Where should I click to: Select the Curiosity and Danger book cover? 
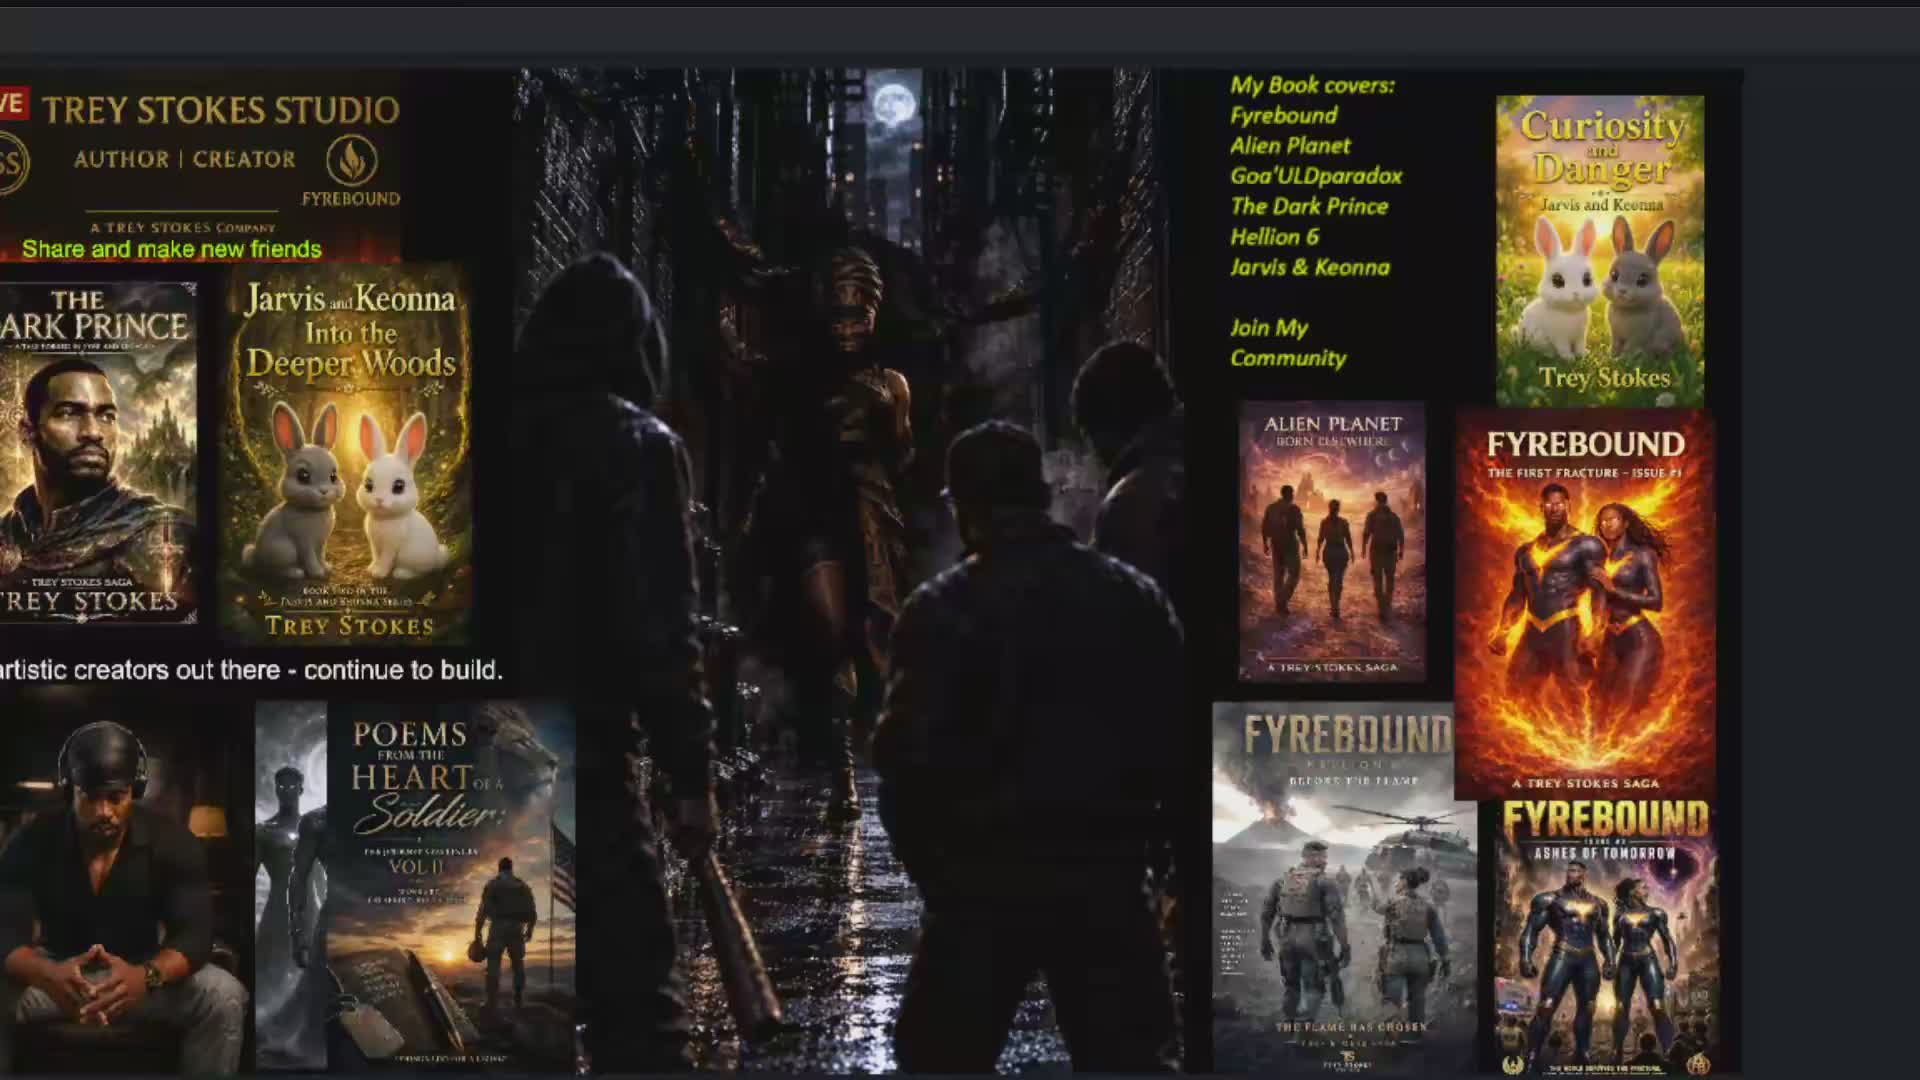[1600, 250]
